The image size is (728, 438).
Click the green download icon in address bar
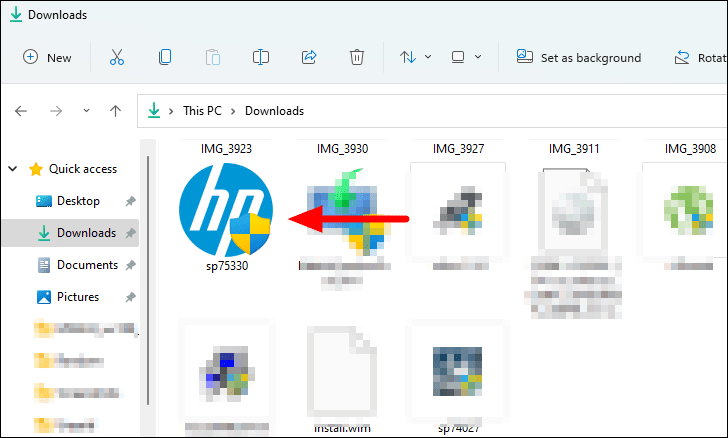[x=154, y=111]
